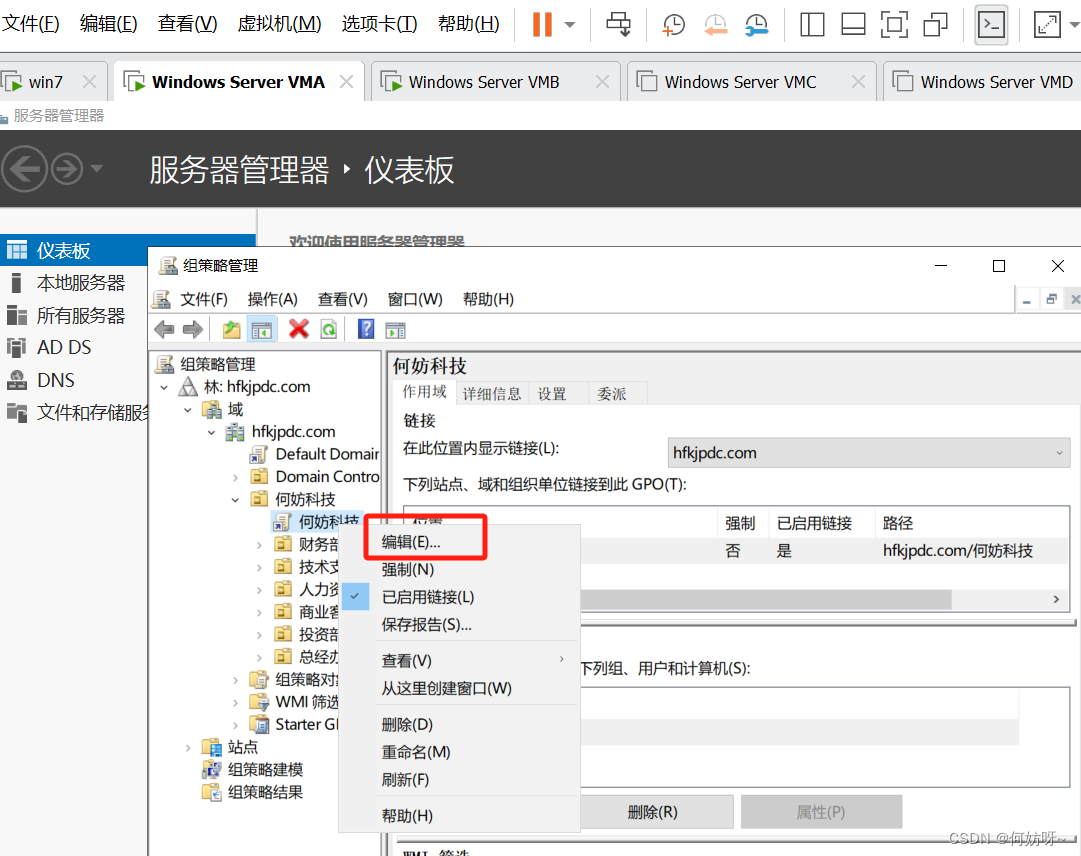
Task: Click the green Refresh toolbar icon
Action: [328, 330]
